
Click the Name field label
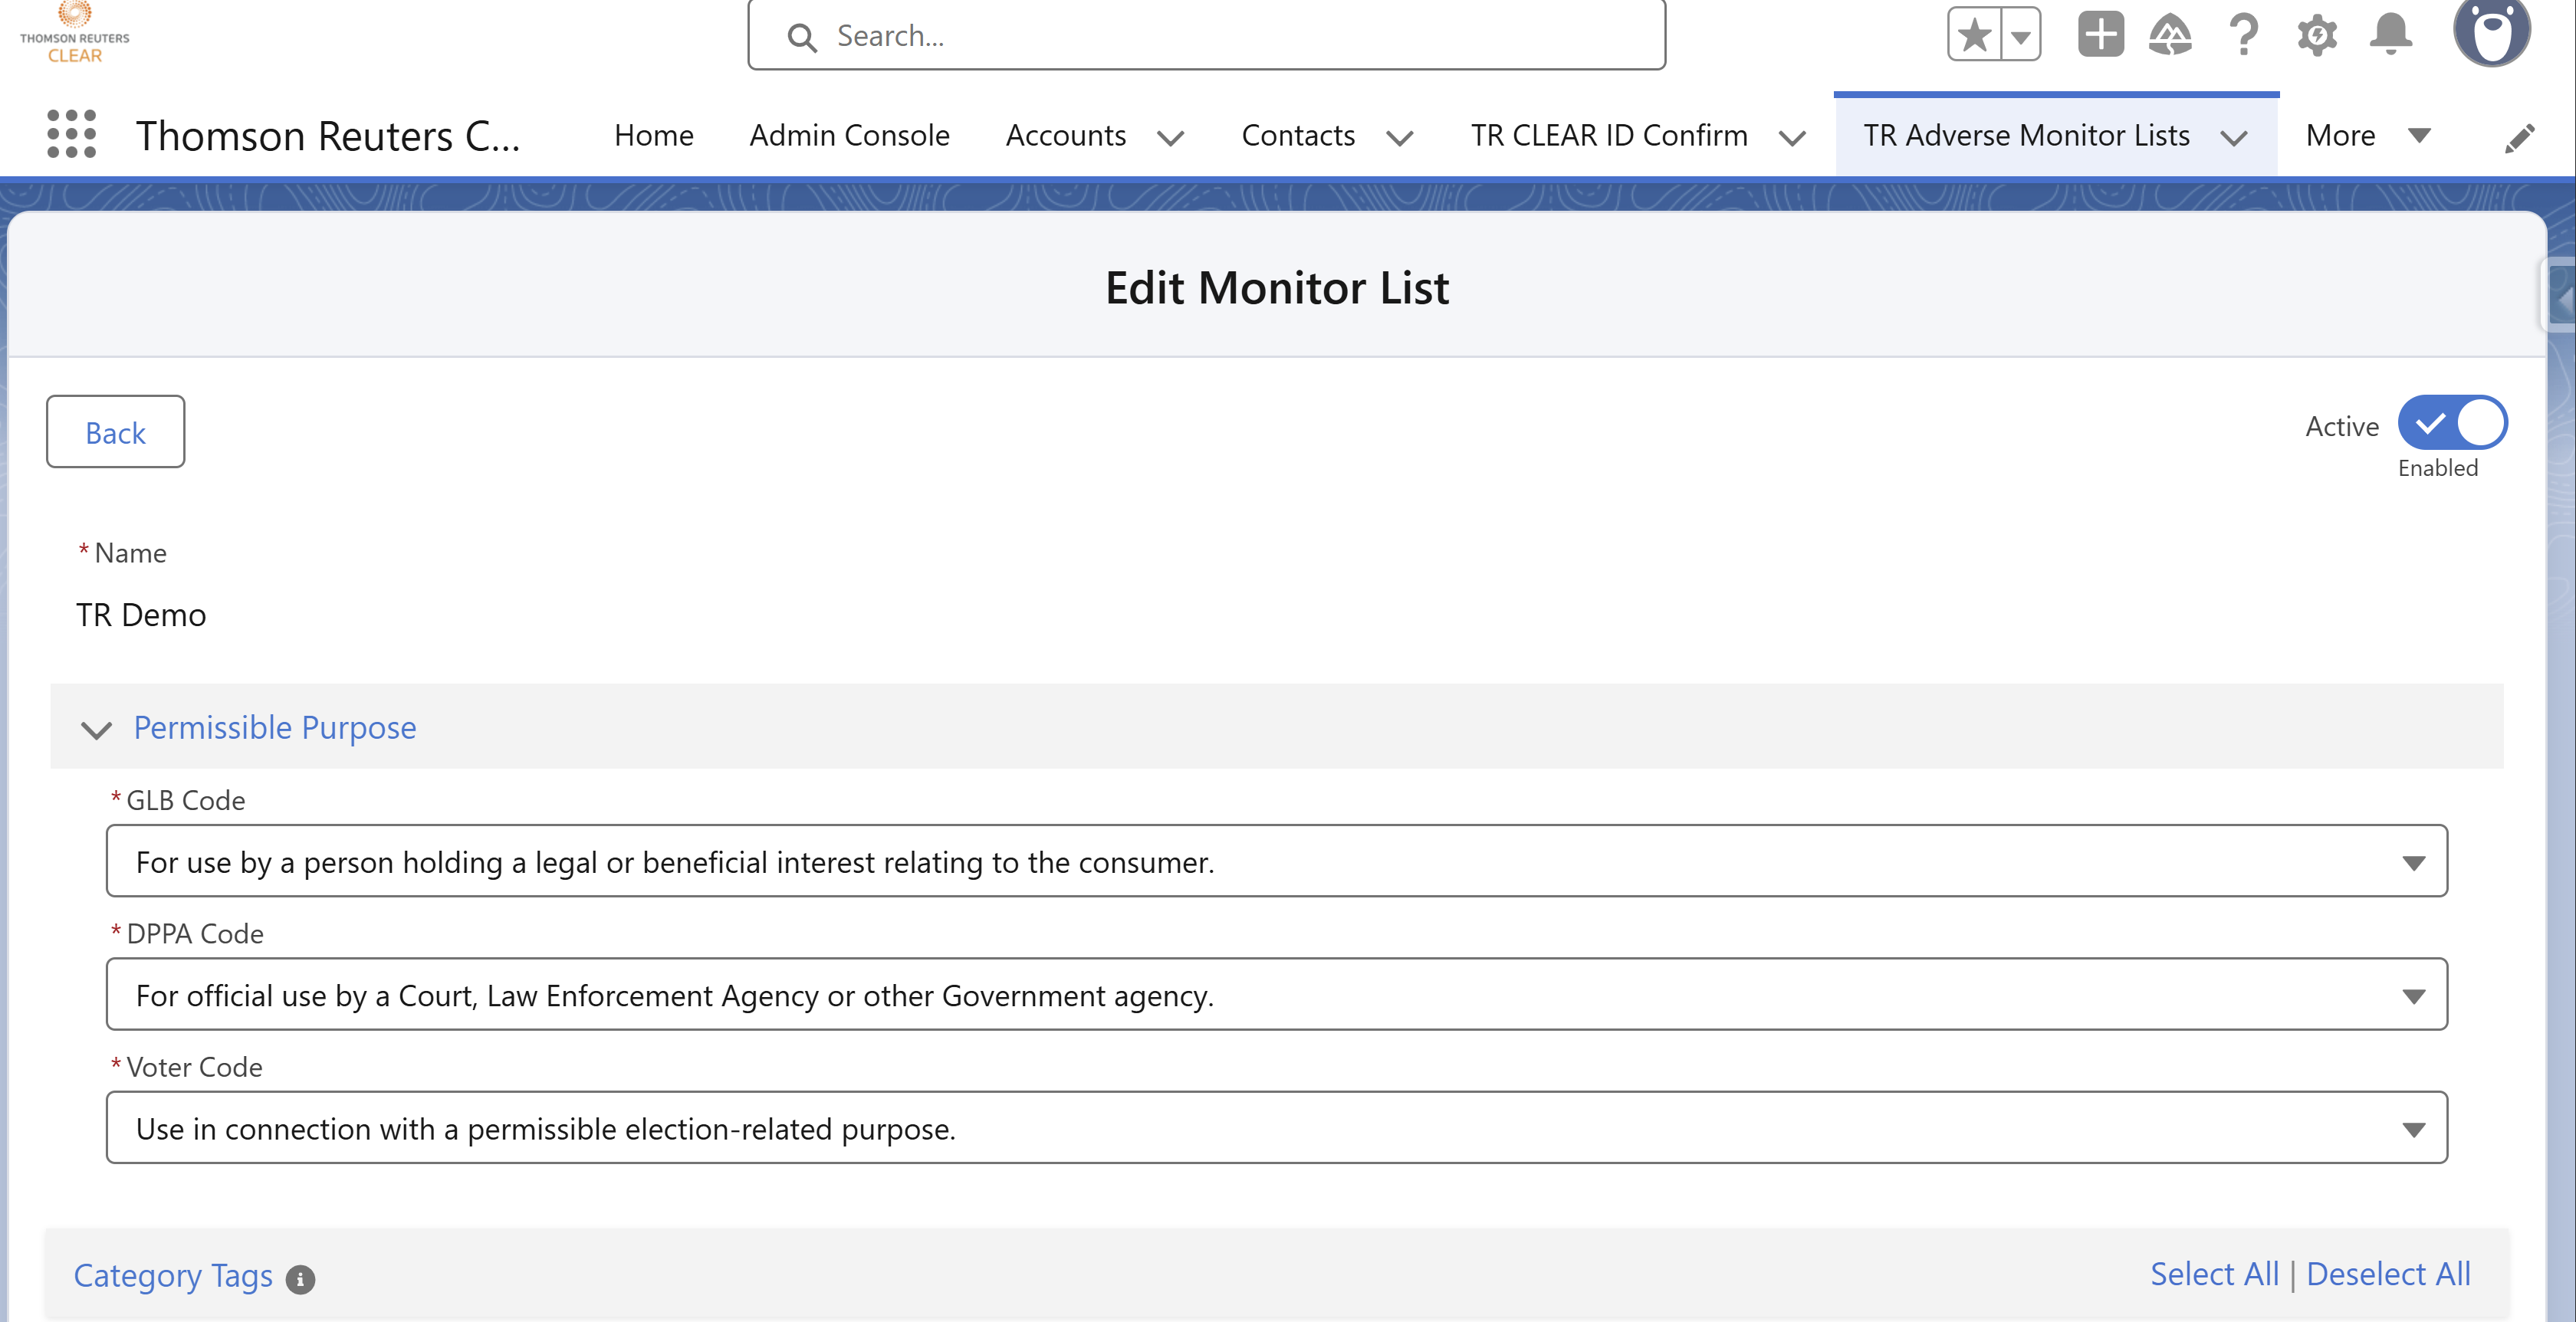(x=130, y=553)
